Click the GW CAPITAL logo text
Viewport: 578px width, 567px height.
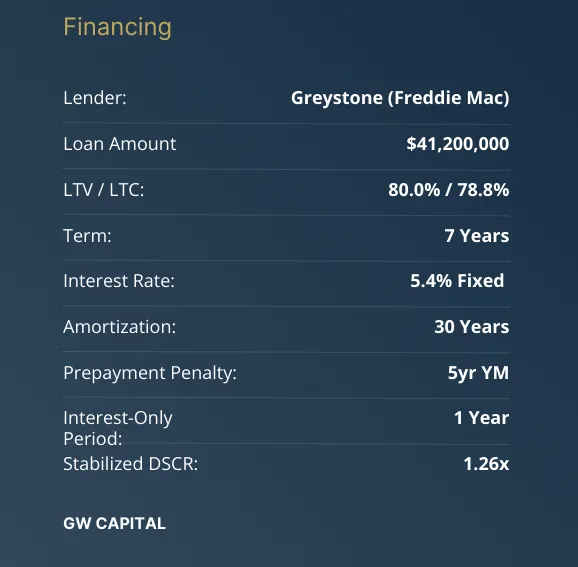tap(114, 523)
